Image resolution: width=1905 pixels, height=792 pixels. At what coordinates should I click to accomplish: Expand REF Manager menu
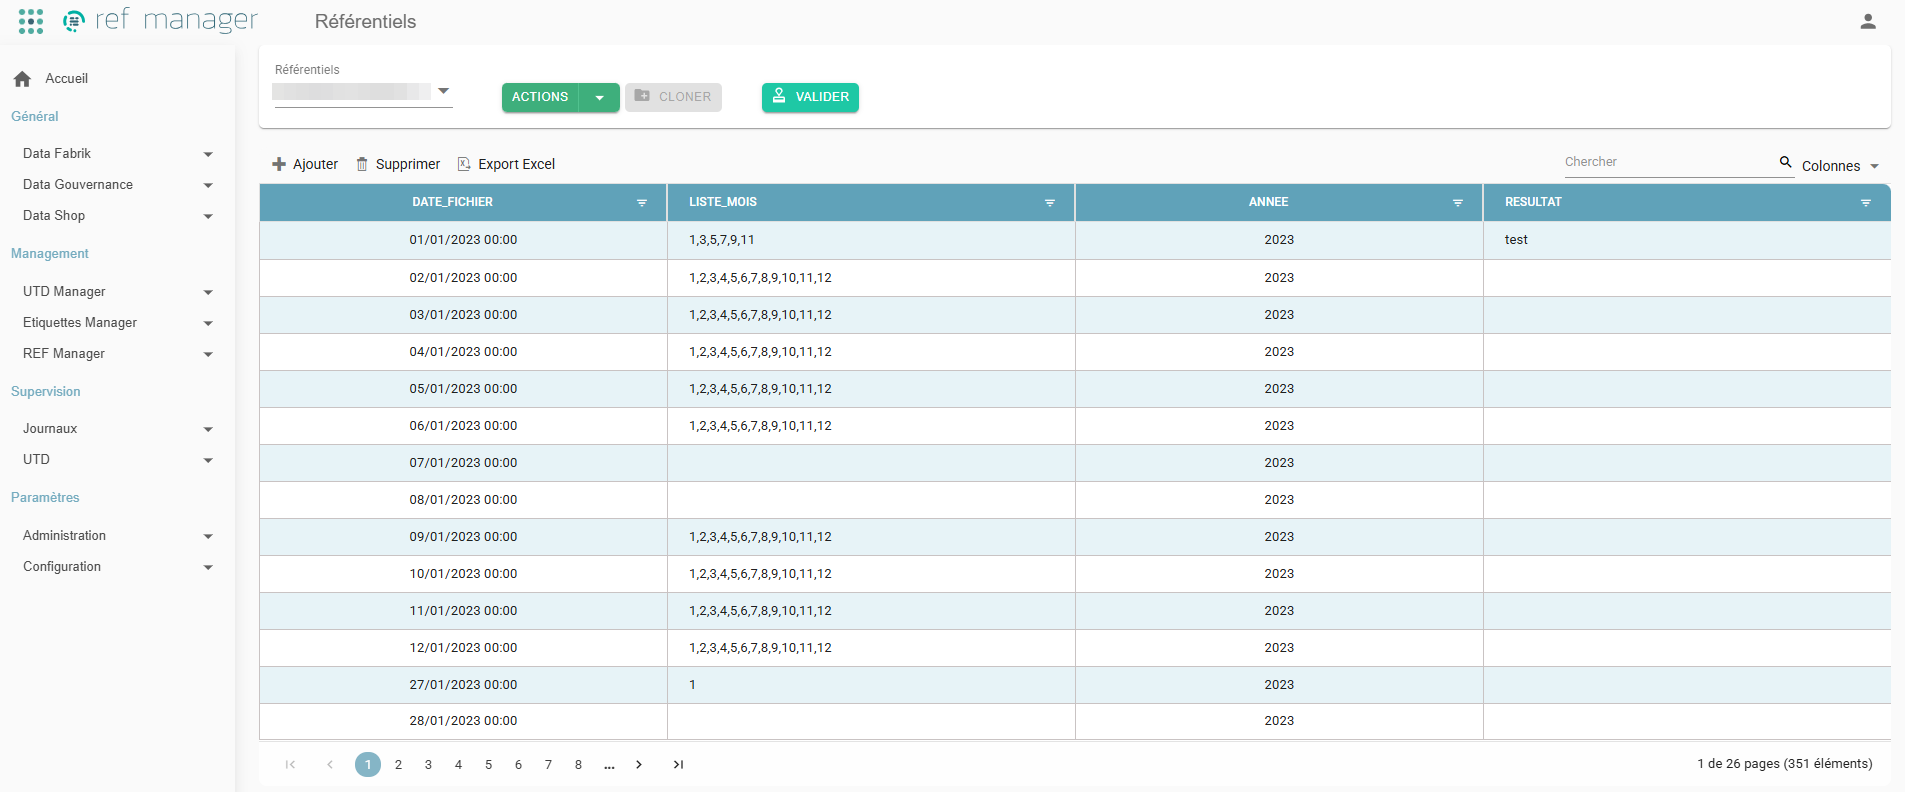click(117, 354)
